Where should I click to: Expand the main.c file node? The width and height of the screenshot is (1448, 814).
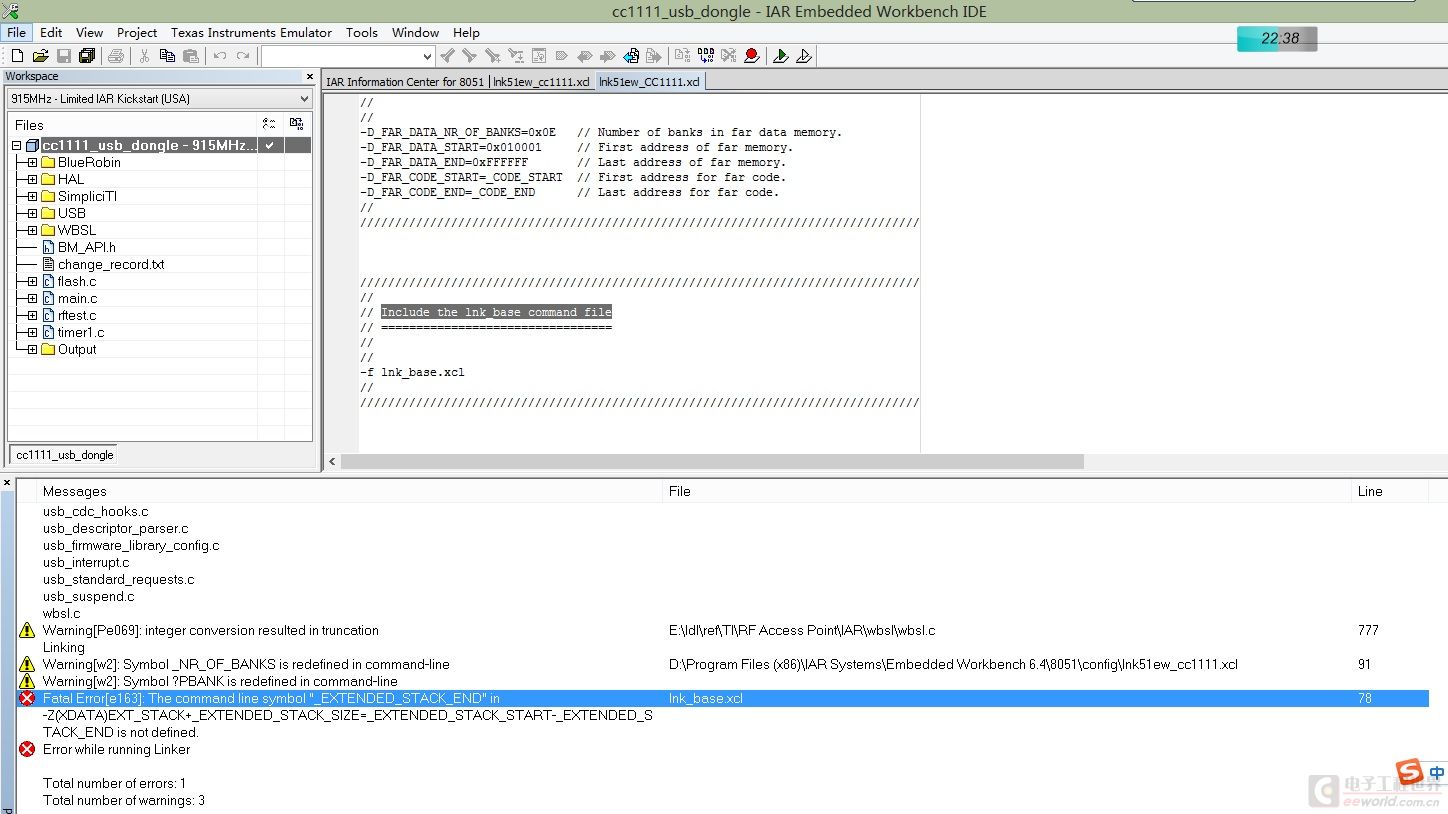tap(32, 298)
